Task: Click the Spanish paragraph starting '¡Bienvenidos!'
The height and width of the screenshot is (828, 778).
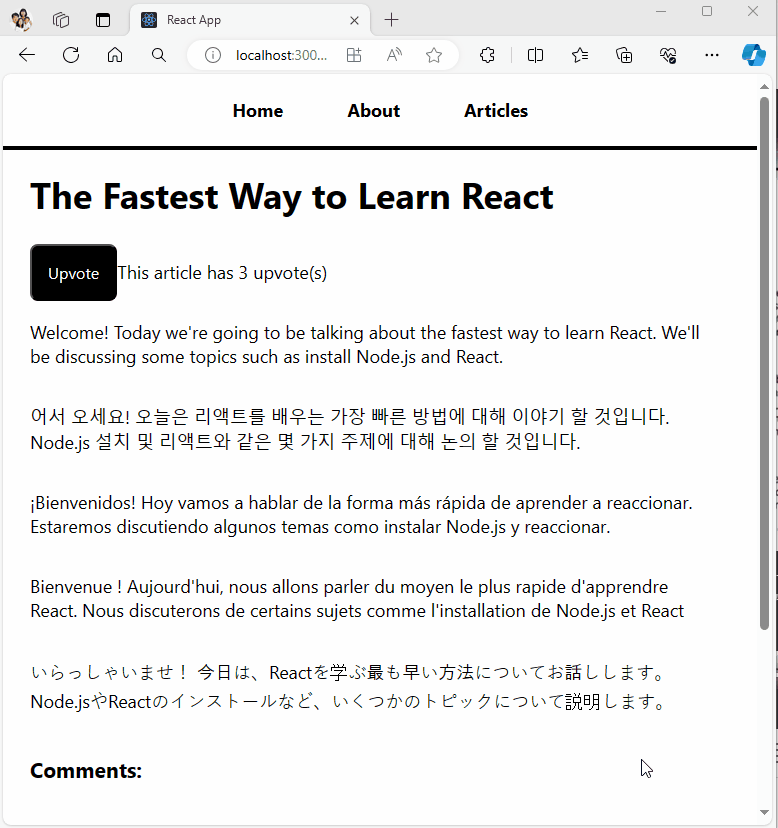Action: 361,515
